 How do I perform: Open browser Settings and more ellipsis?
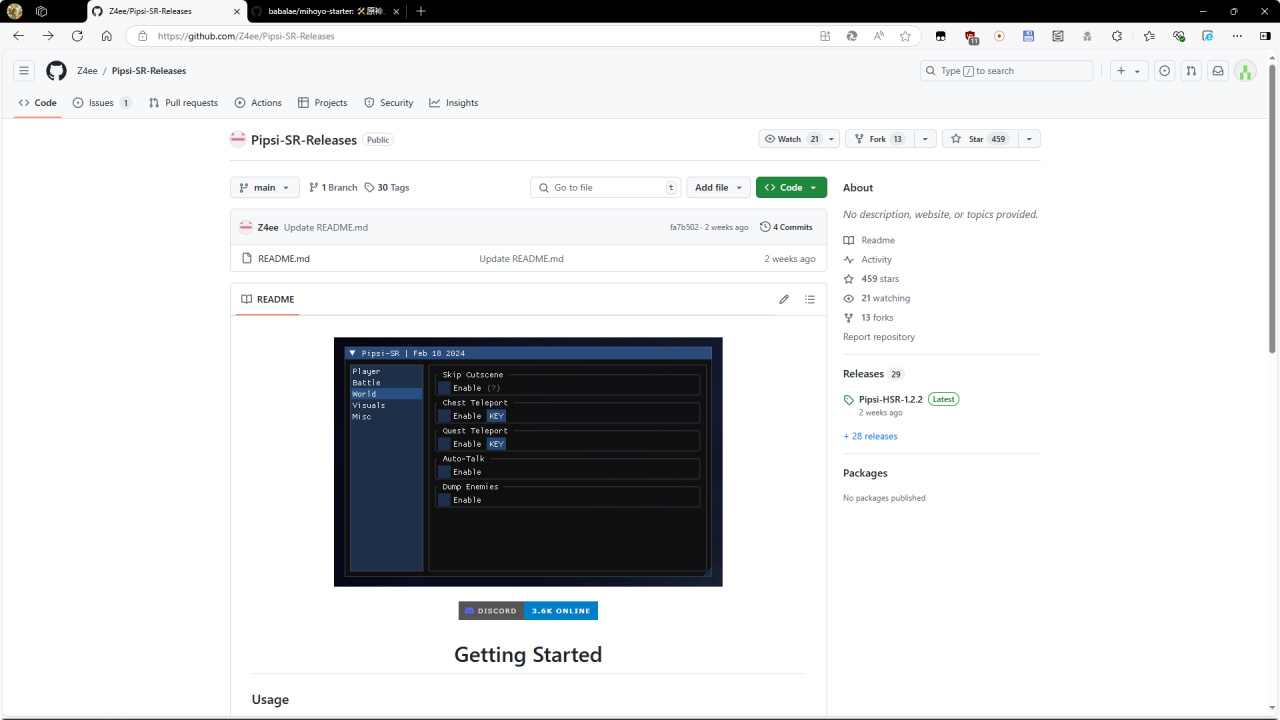pyautogui.click(x=1237, y=36)
